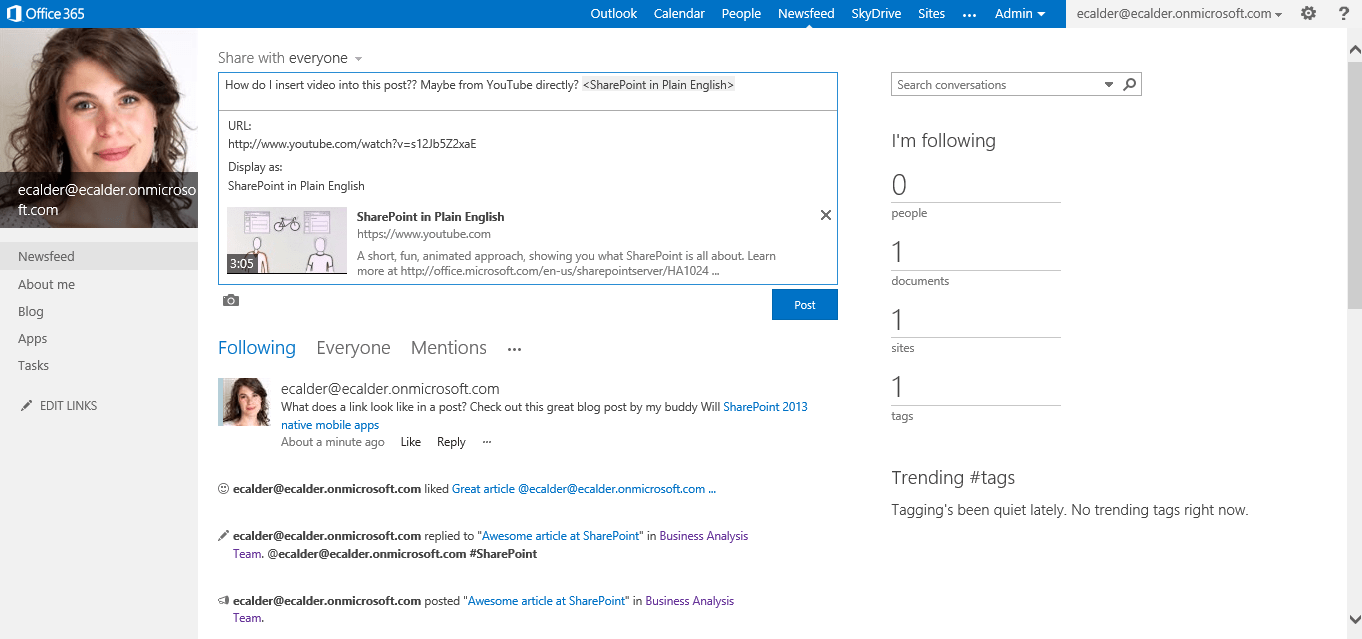Click the SharePoint in Plain English video thumbnail
Screen dimensions: 1362x639
287,240
